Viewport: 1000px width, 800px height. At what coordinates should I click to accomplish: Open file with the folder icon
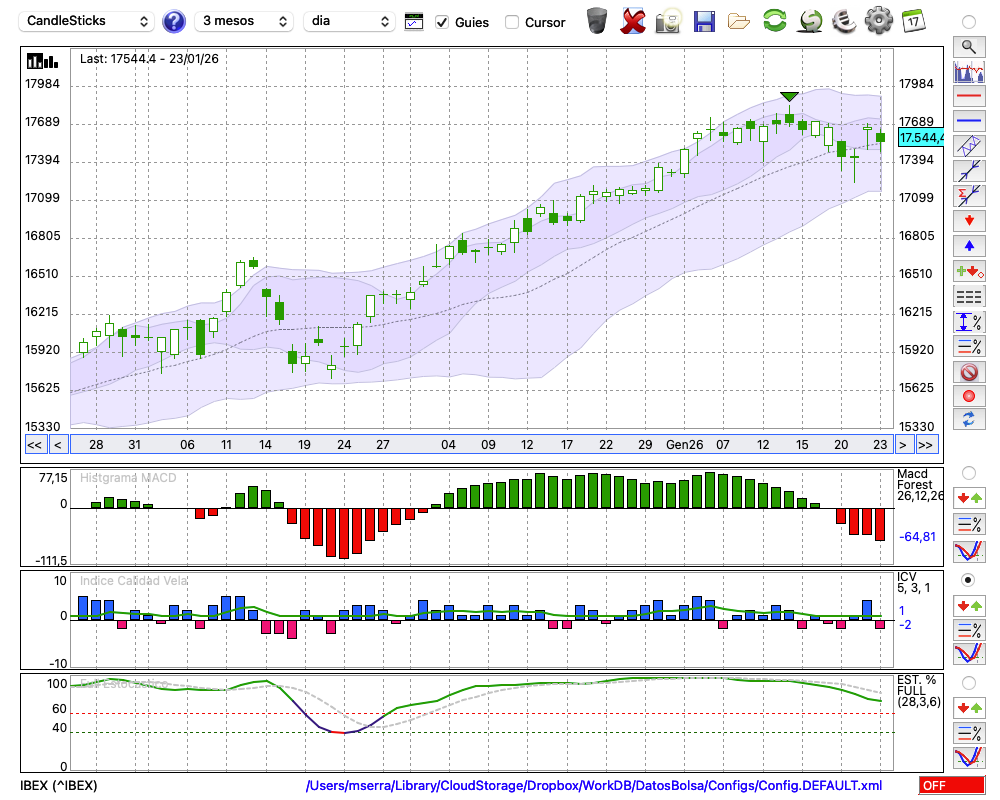(x=739, y=22)
